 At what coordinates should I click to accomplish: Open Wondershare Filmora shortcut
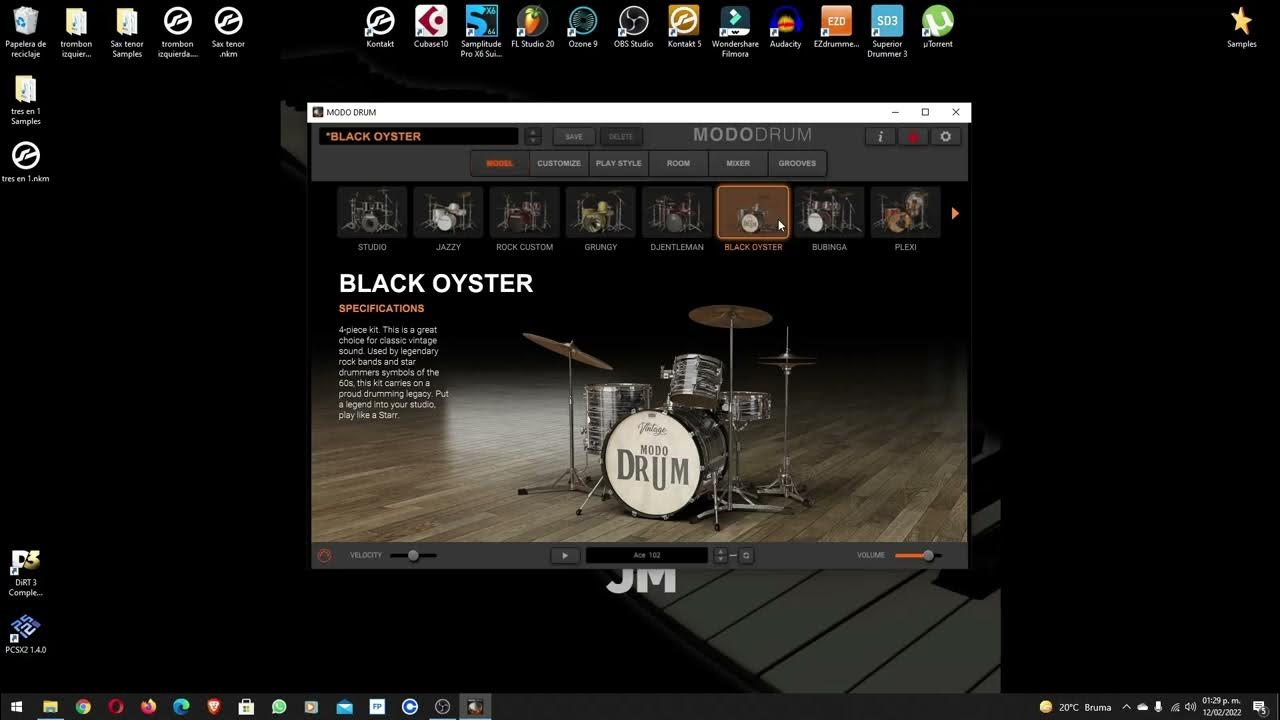(x=735, y=32)
